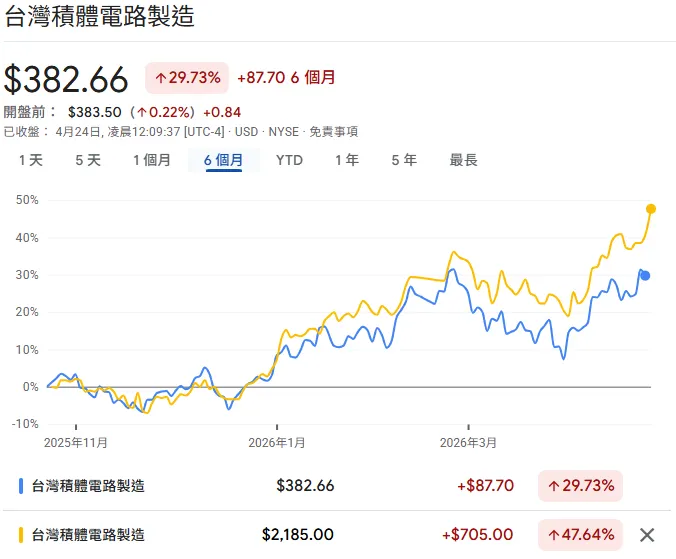Select the 6 個月 range tab
The width and height of the screenshot is (676, 559).
[x=223, y=160]
